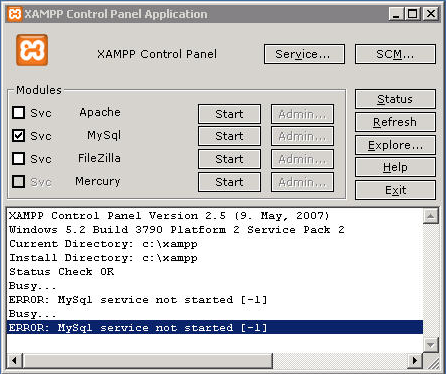Toggle the Apache Svc checkbox

pos(18,113)
